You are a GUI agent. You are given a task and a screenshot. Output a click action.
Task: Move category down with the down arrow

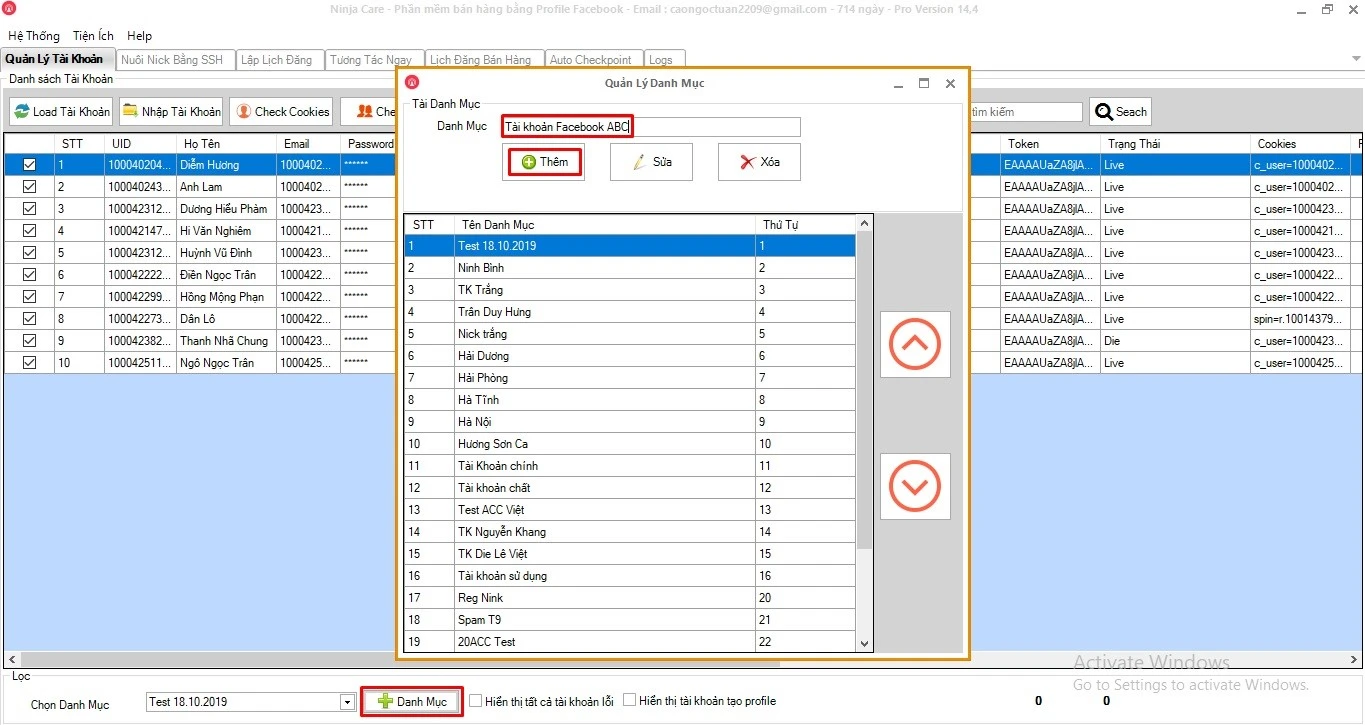tap(915, 486)
